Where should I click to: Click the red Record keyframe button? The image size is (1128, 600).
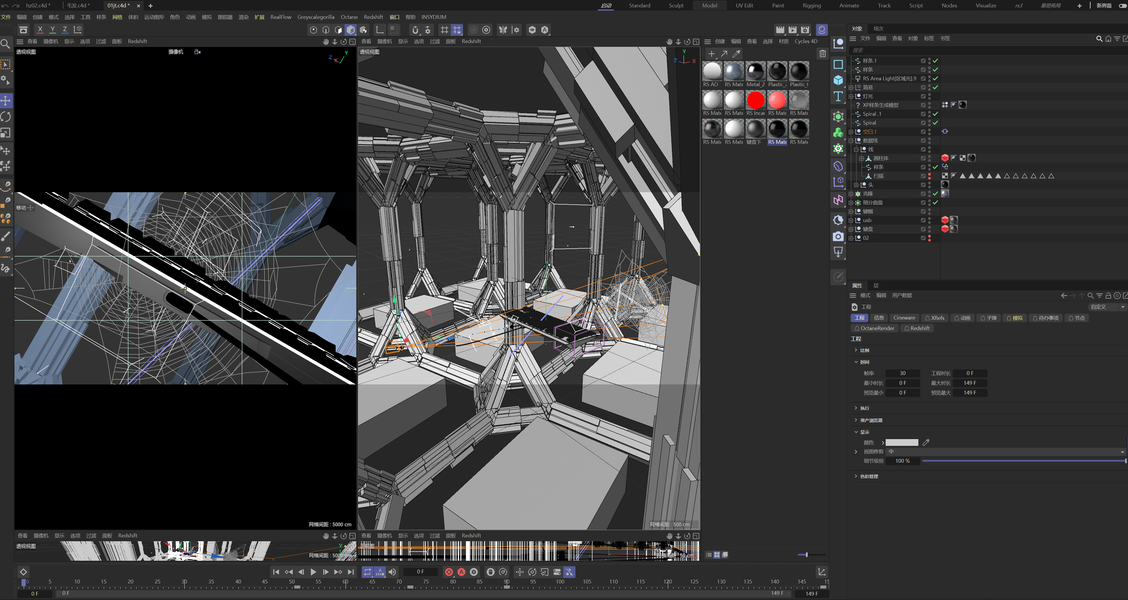(449, 572)
